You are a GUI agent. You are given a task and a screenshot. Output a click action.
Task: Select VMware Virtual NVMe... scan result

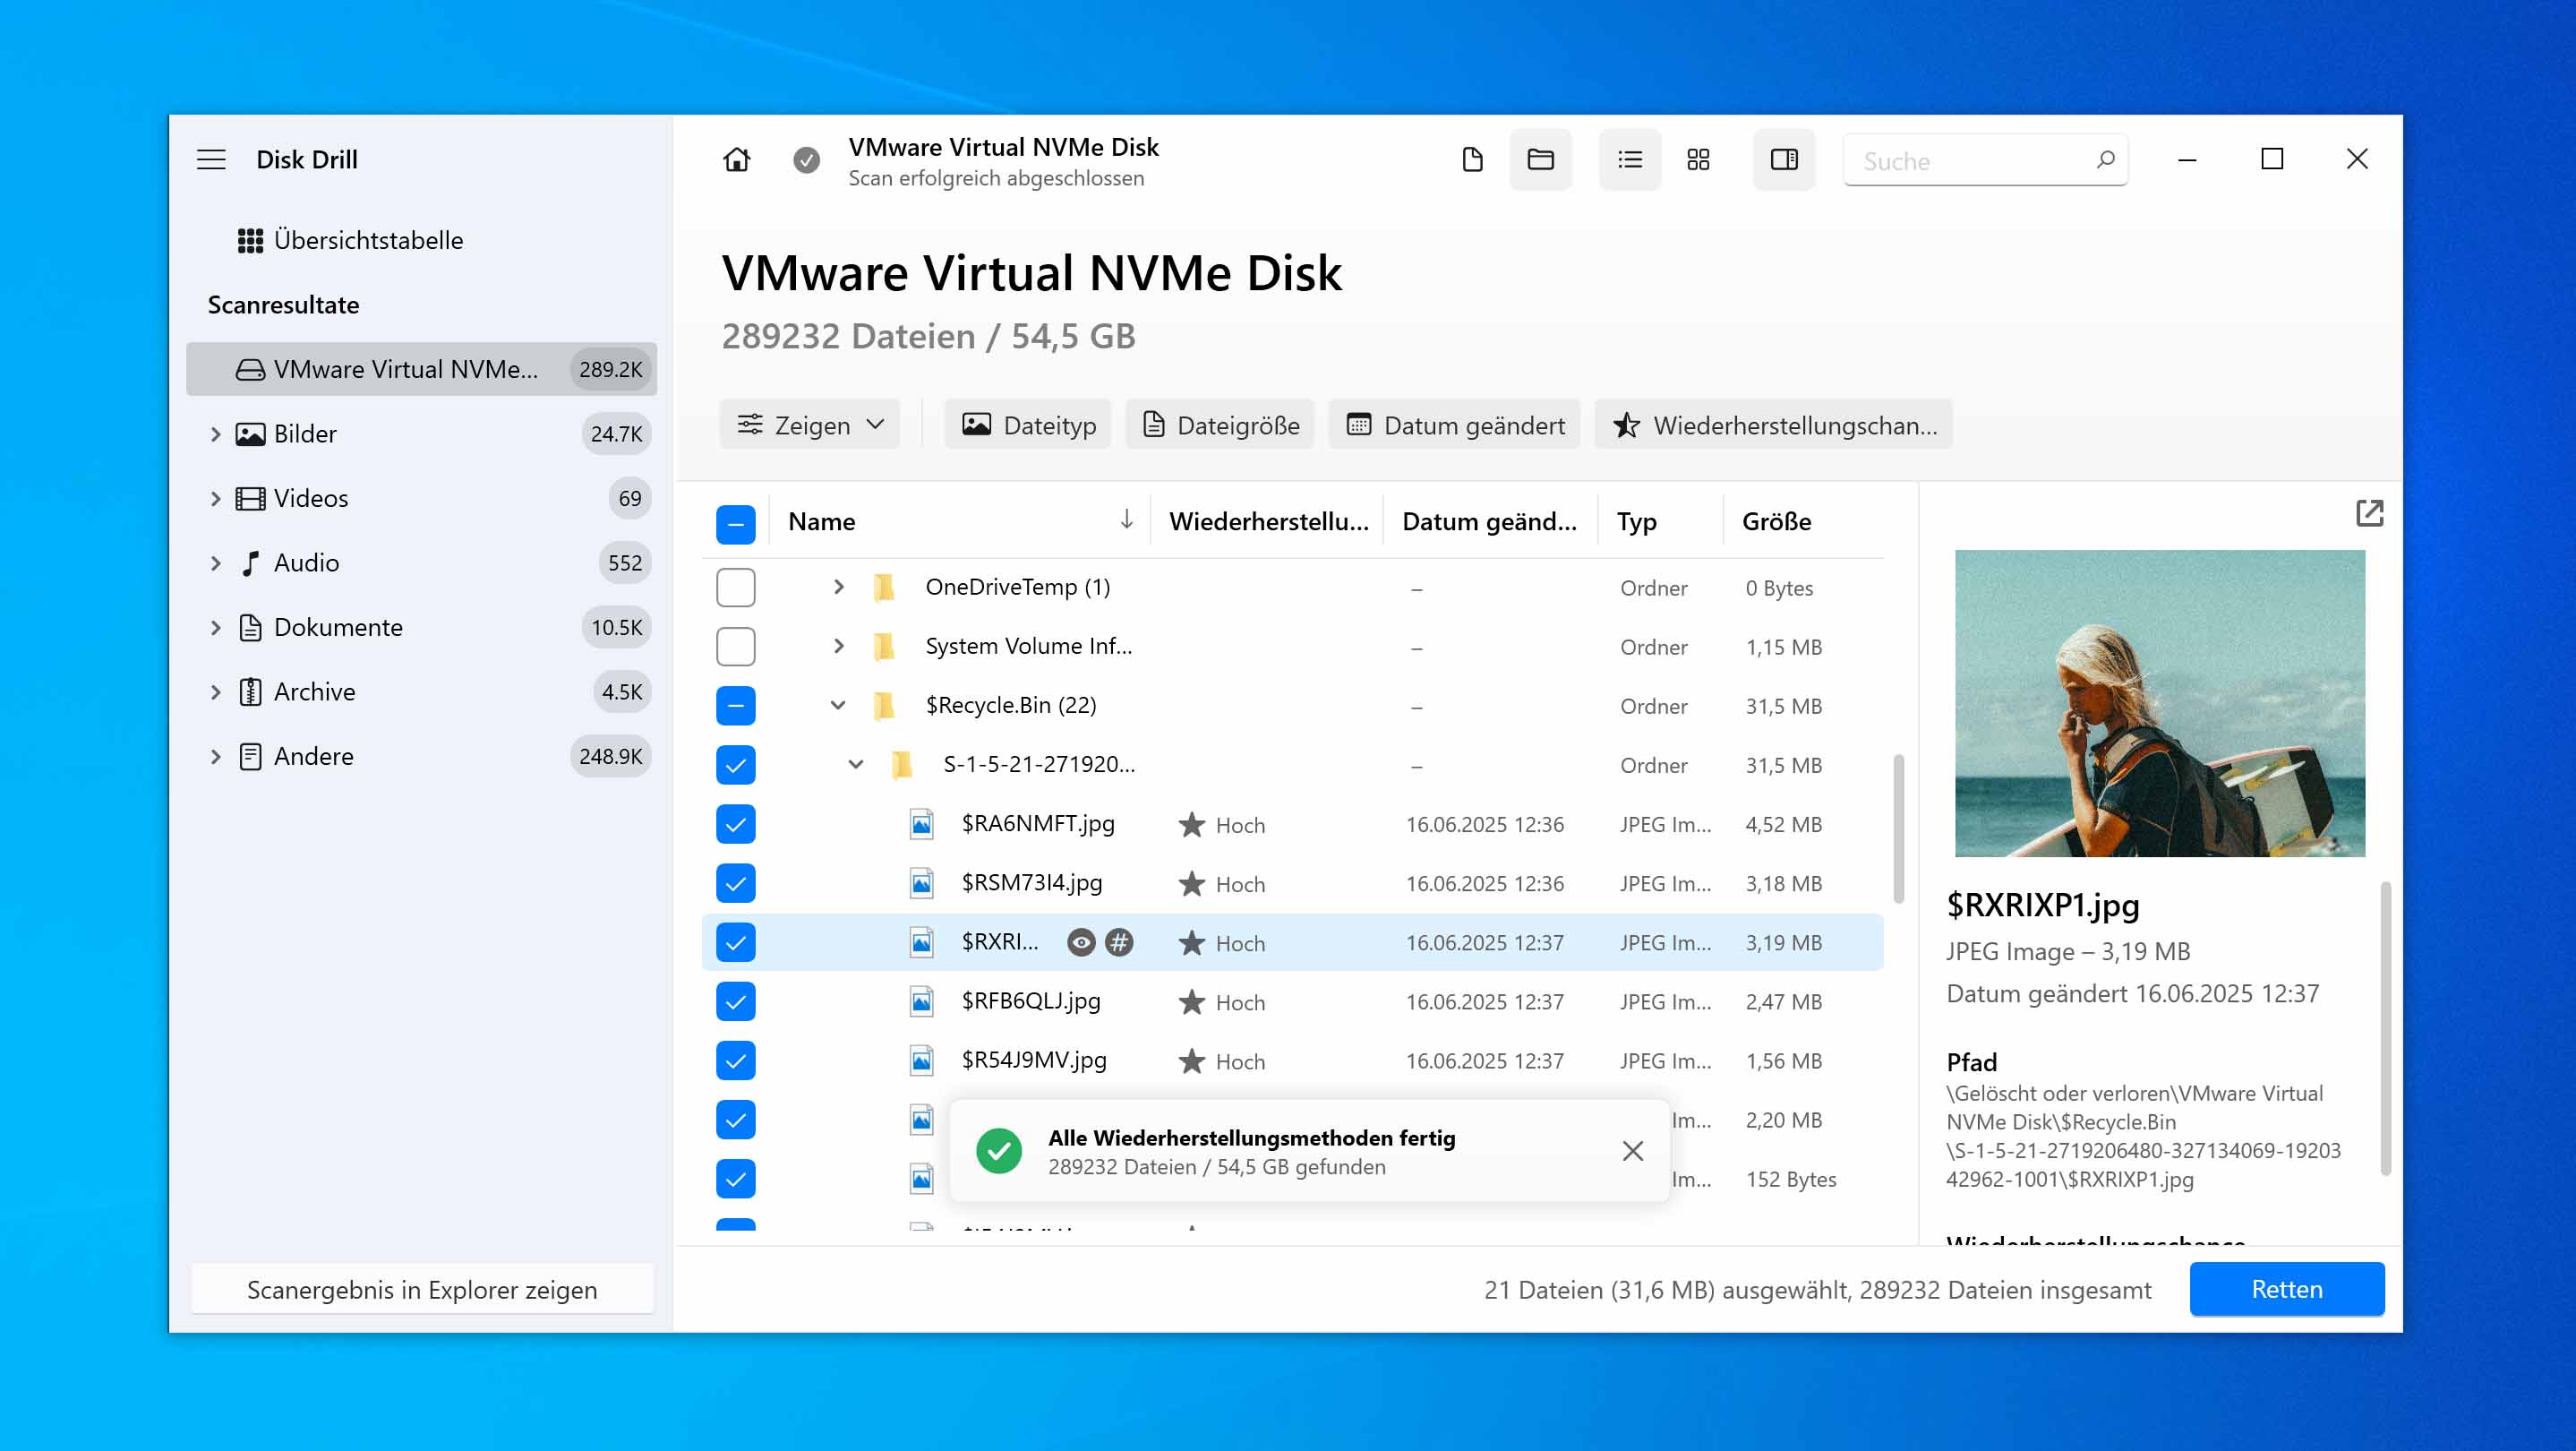pos(421,369)
